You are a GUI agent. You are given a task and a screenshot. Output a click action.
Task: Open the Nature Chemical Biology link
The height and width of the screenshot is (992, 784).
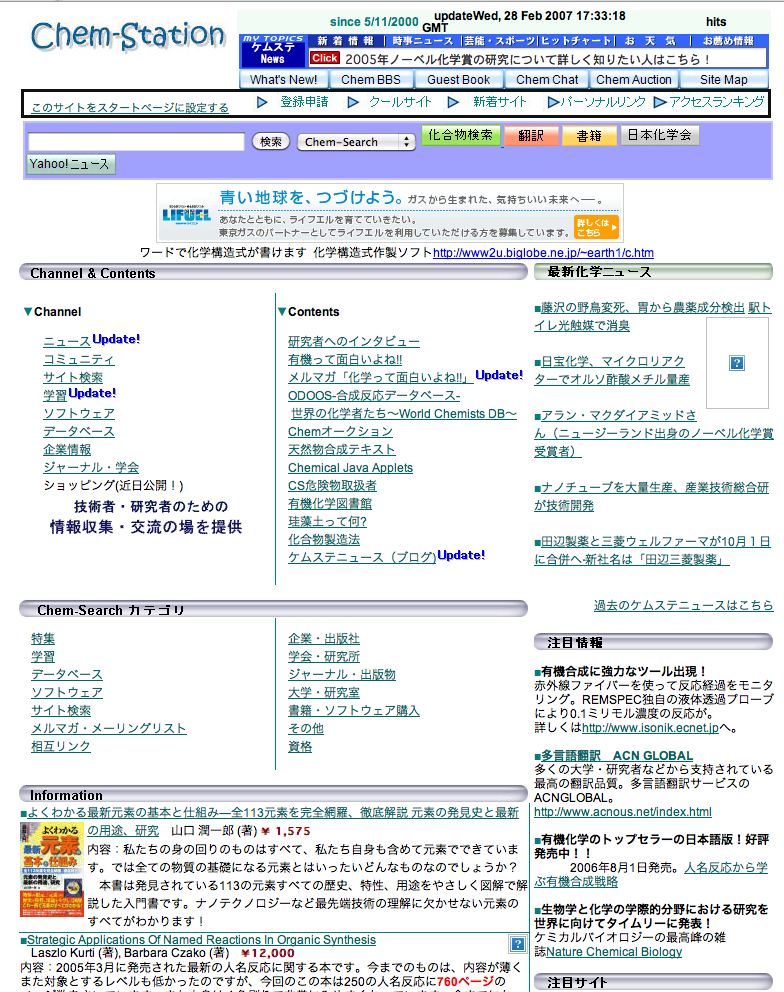613,952
